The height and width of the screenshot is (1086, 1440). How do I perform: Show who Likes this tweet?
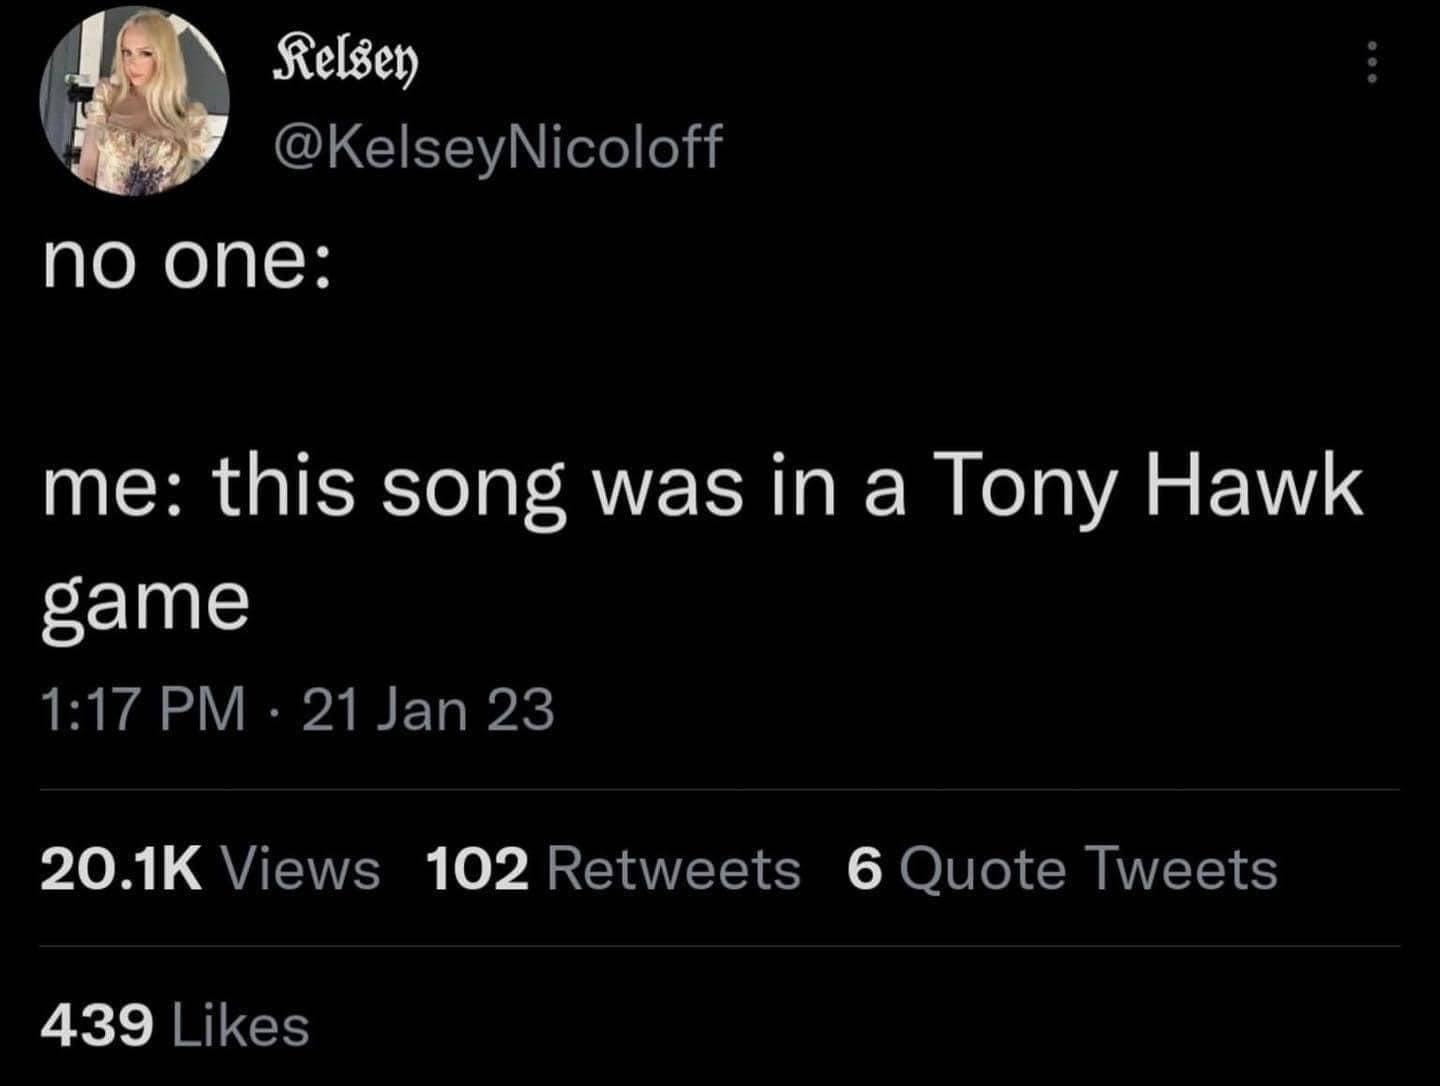coord(241,1026)
